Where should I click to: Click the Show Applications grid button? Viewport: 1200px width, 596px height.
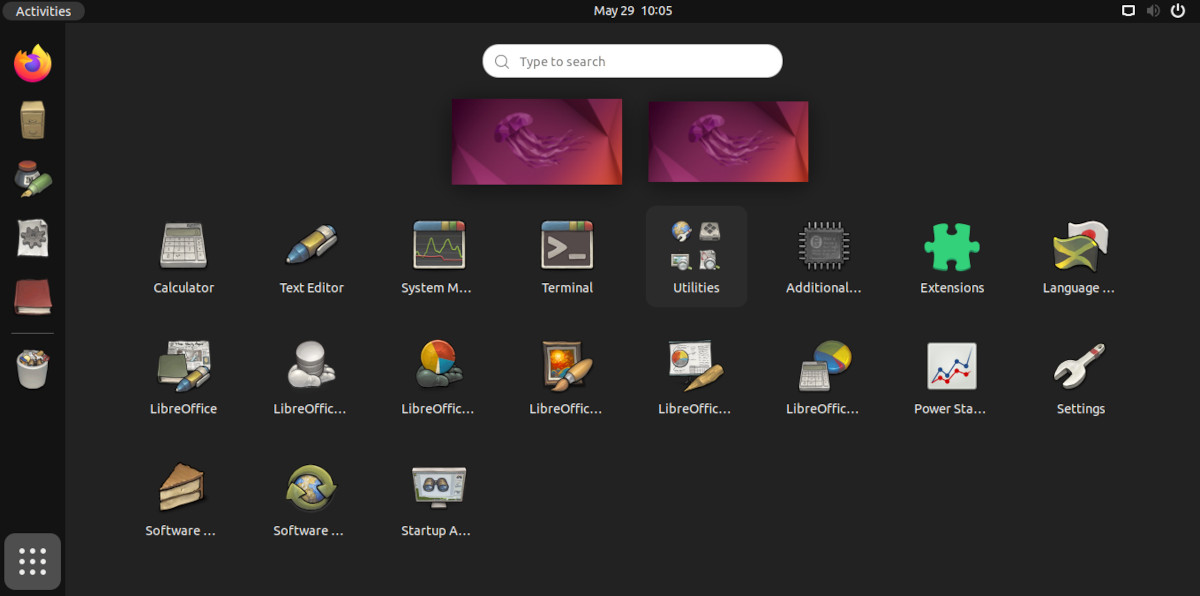[32, 561]
